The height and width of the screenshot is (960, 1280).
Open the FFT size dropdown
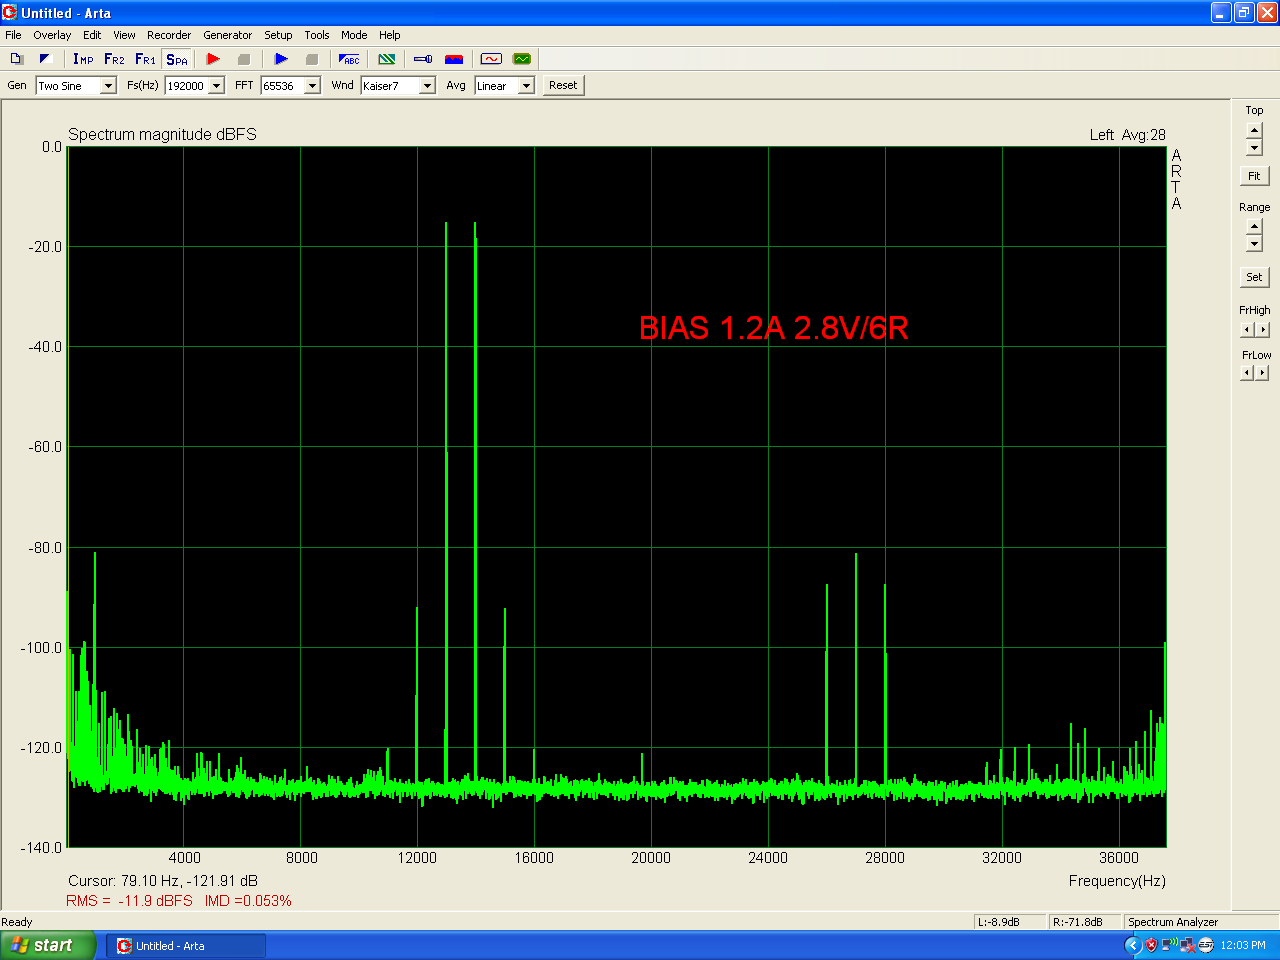tap(312, 86)
